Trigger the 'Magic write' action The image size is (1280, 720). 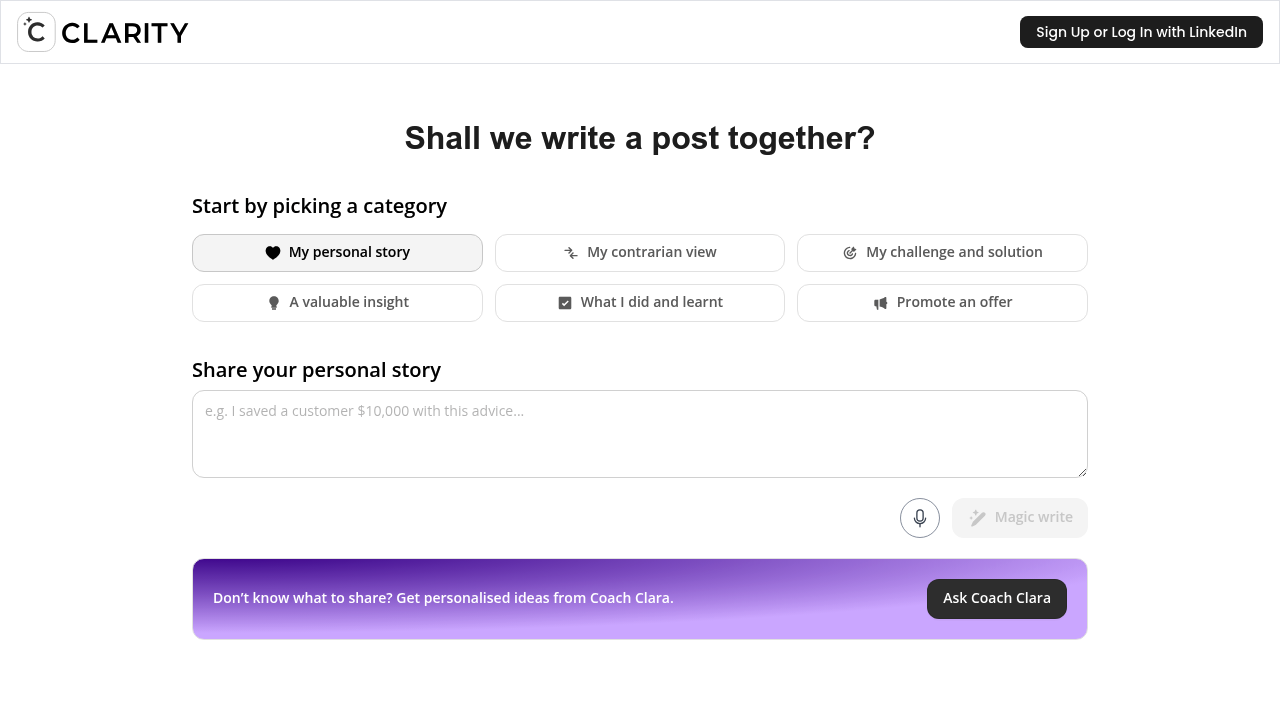[x=1019, y=517]
